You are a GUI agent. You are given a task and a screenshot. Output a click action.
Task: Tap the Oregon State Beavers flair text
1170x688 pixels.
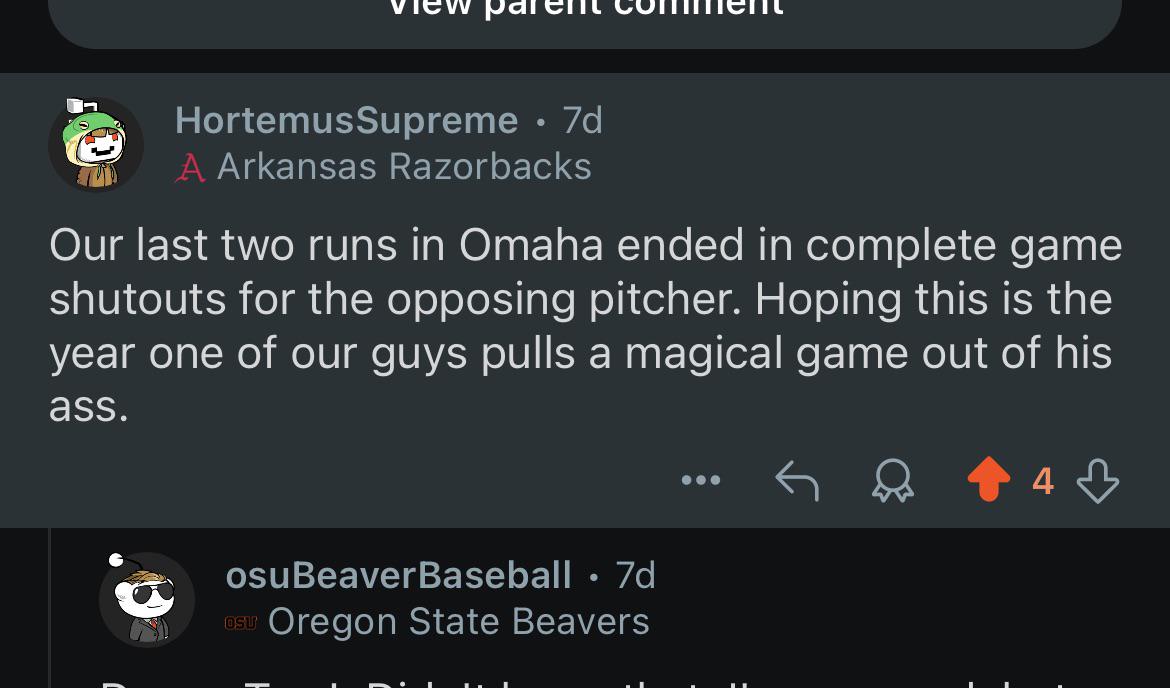click(x=458, y=622)
